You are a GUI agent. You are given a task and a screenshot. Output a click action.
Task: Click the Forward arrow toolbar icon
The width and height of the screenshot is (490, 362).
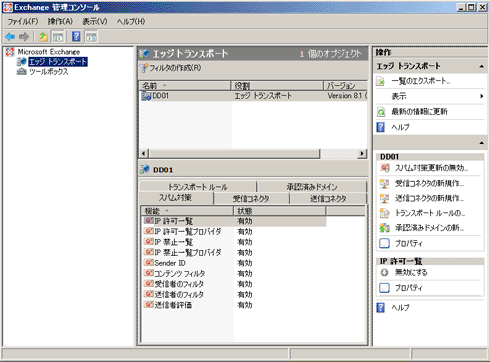24,37
